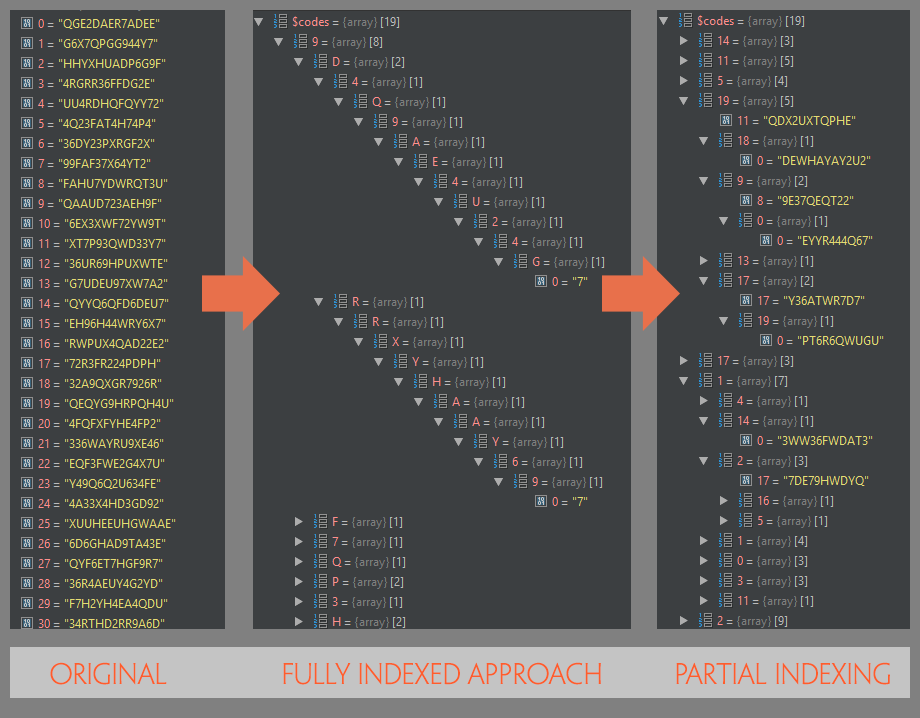
Task: Collapse the "X = {array} [1]" node
Action: pyautogui.click(x=358, y=342)
